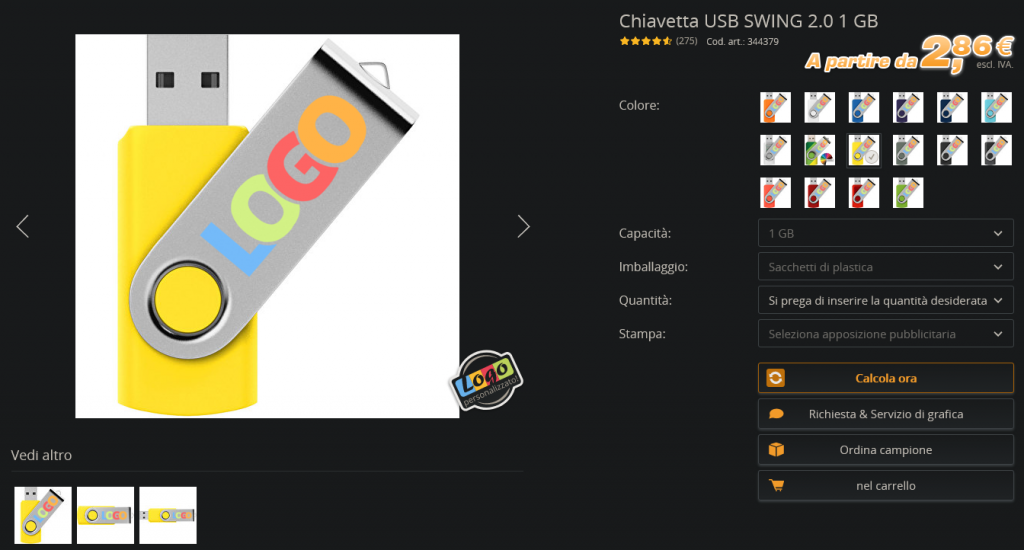Go to the next product image
Screen dimensions: 1024x550
[x=523, y=227]
